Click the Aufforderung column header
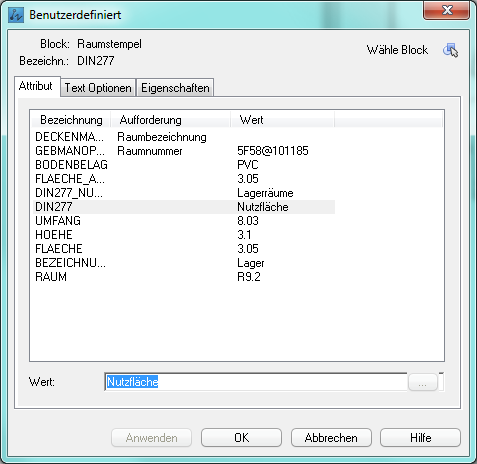This screenshot has height=464, width=477. coord(170,120)
